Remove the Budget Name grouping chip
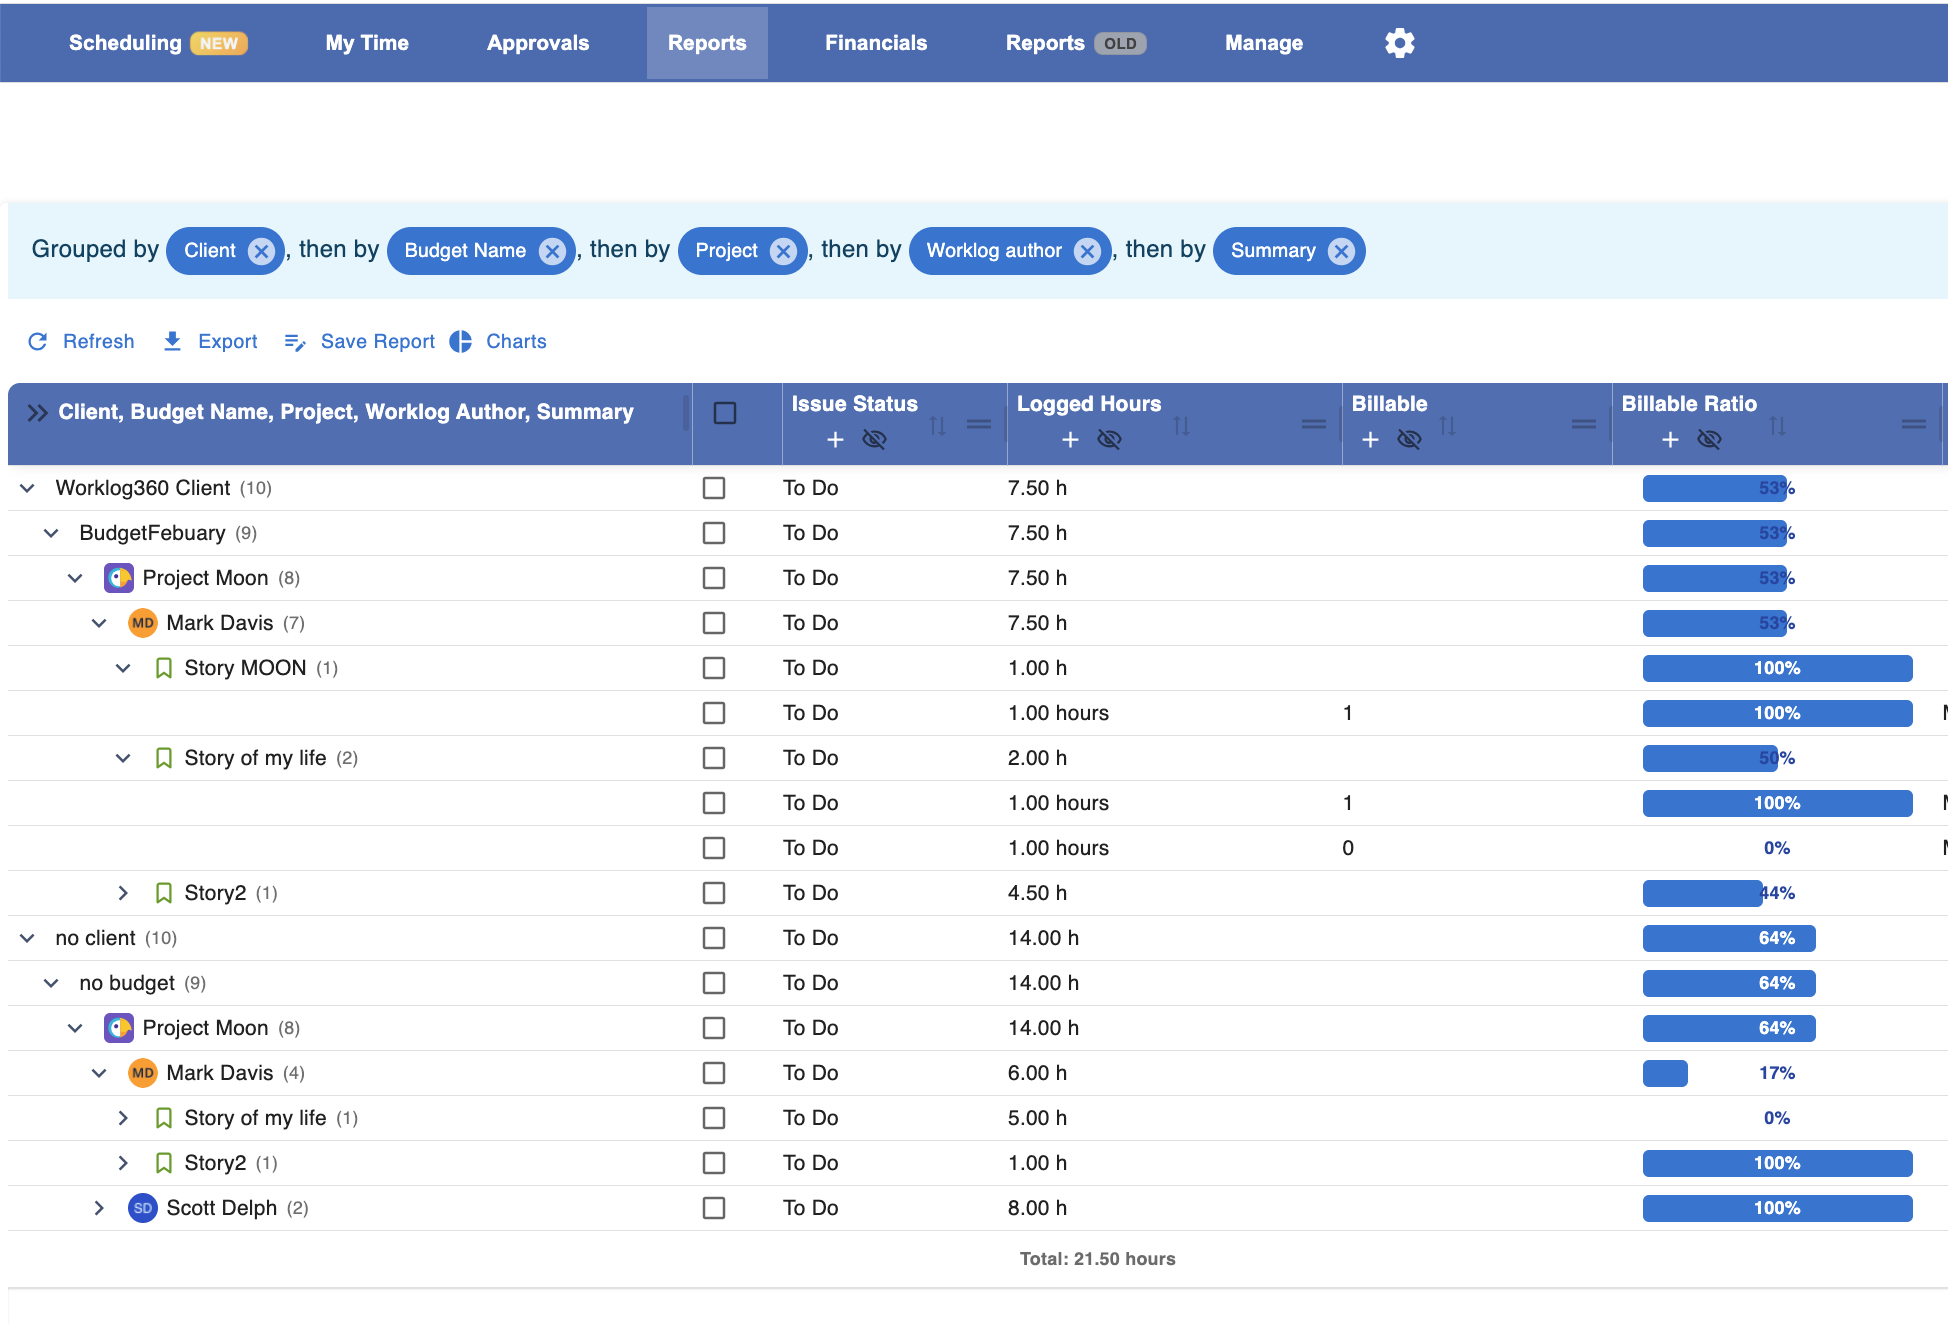 (552, 251)
